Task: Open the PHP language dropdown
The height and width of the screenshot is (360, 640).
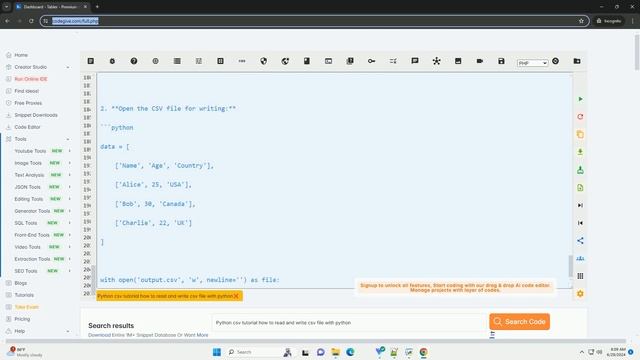Action: click(532, 63)
